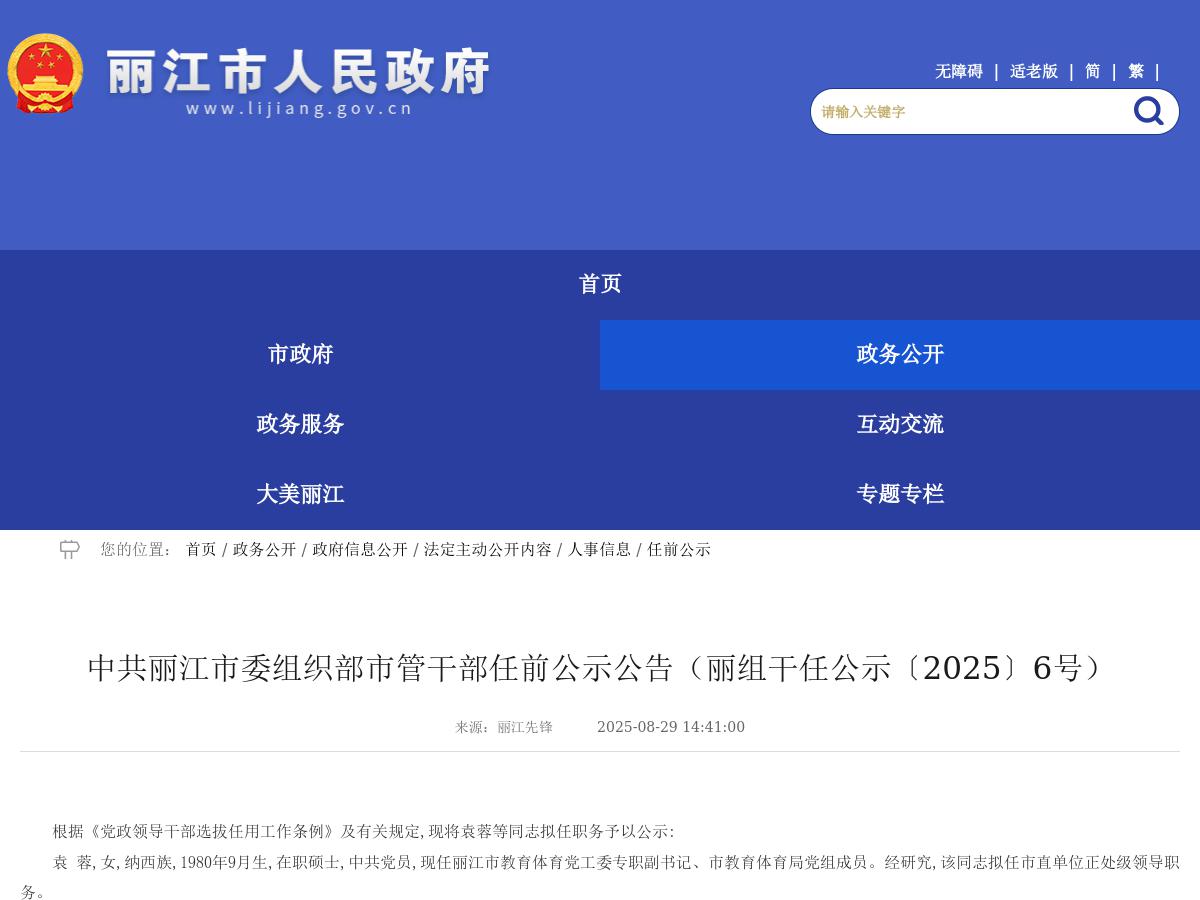
Task: Click the 丽江先锋 source label
Action: tap(524, 727)
